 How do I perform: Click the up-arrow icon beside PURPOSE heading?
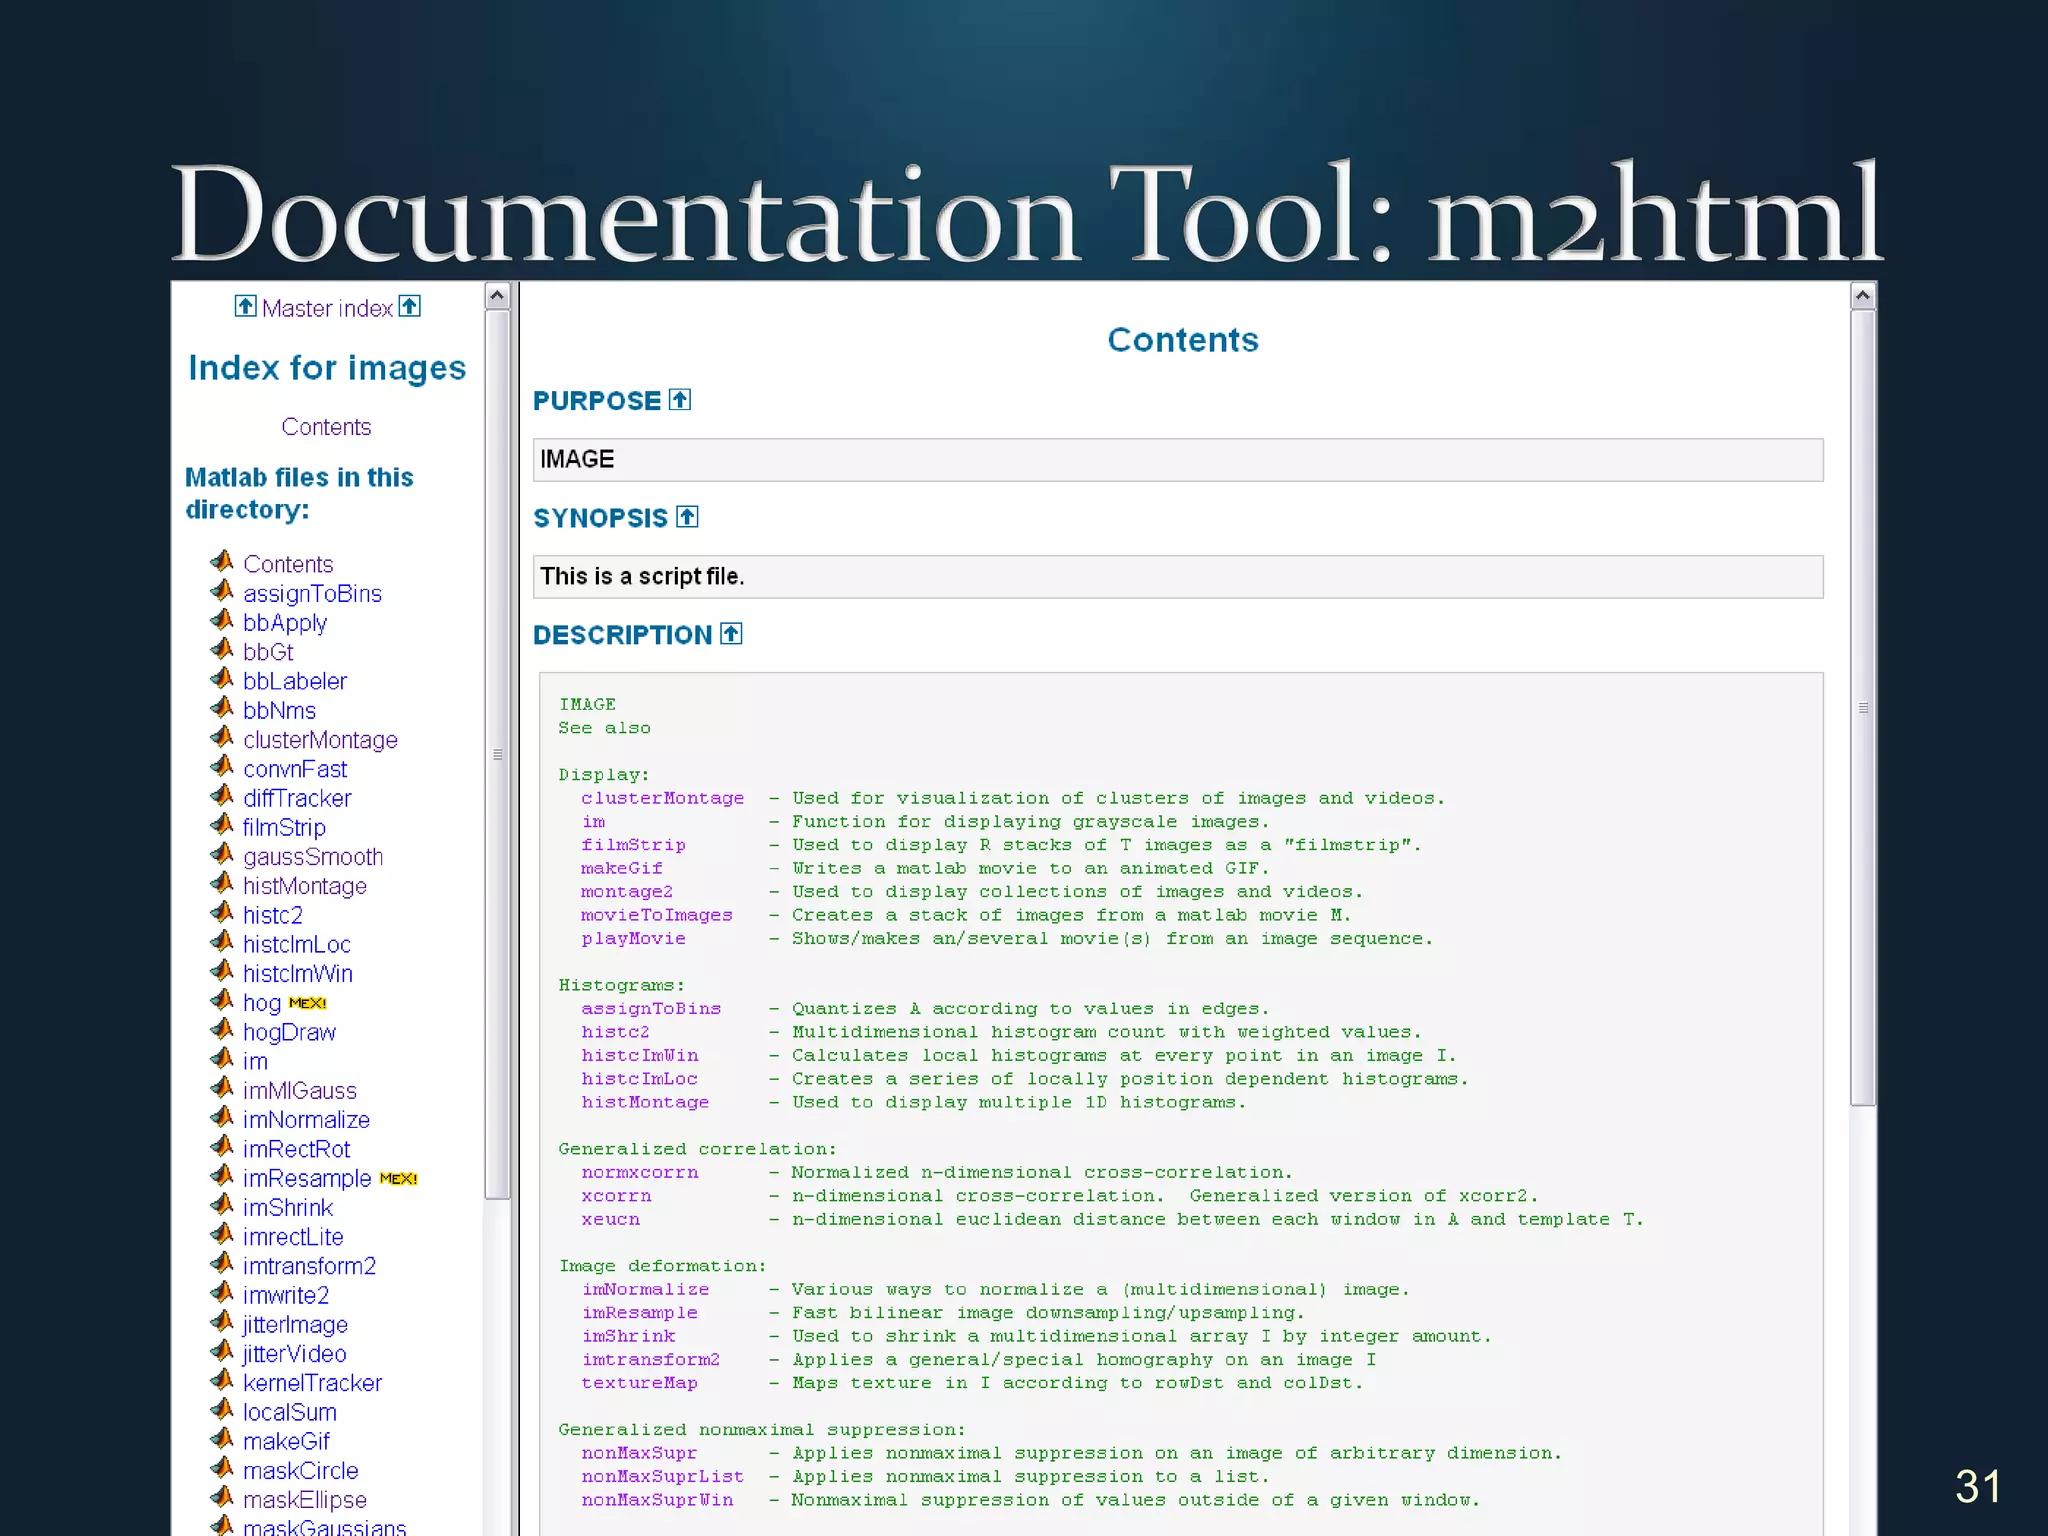680,400
